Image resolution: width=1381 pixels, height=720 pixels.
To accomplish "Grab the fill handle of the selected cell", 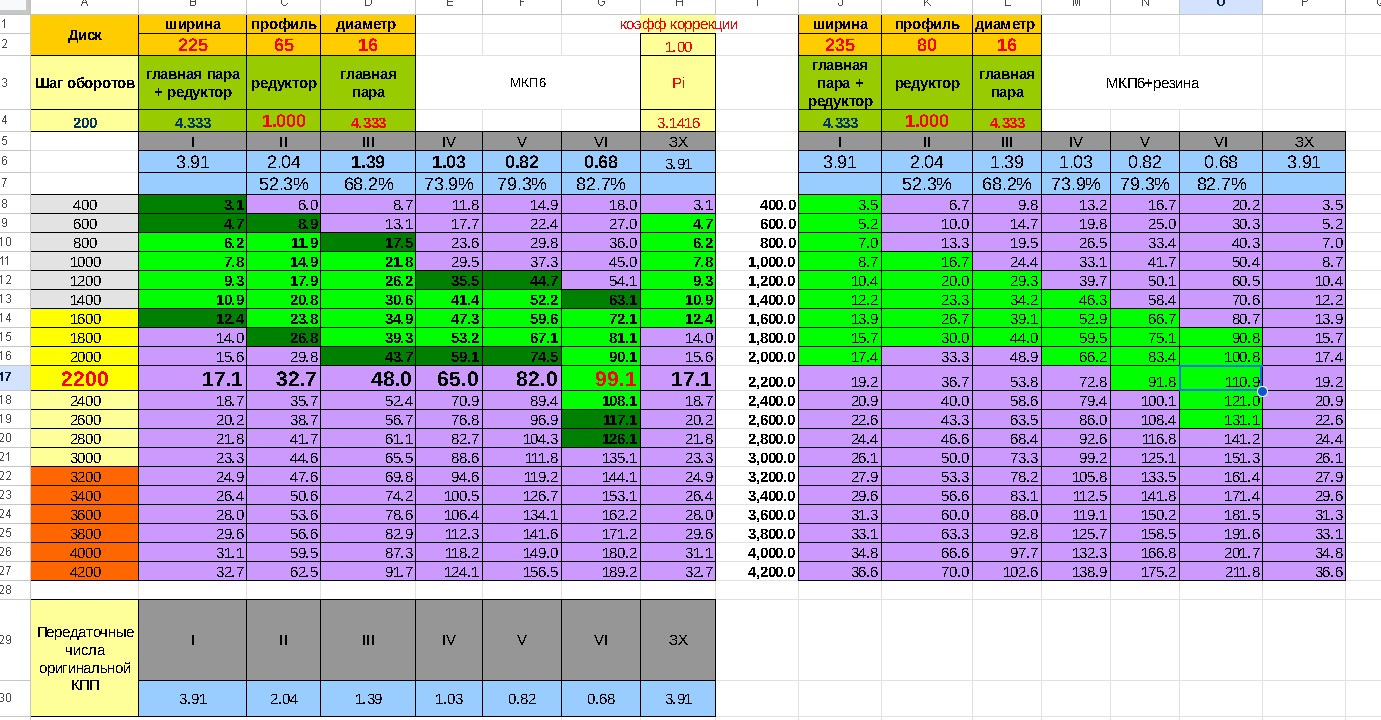I will click(1262, 392).
